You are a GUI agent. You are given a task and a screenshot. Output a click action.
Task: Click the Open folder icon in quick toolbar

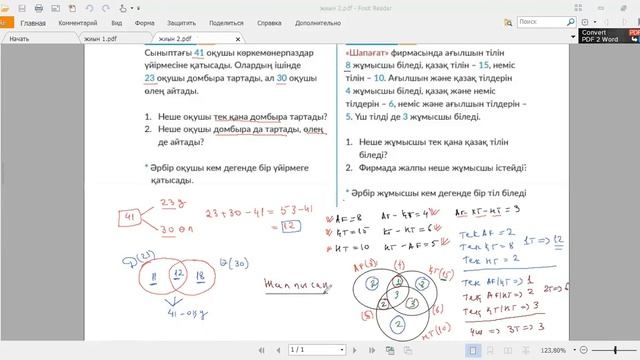(4, 8)
